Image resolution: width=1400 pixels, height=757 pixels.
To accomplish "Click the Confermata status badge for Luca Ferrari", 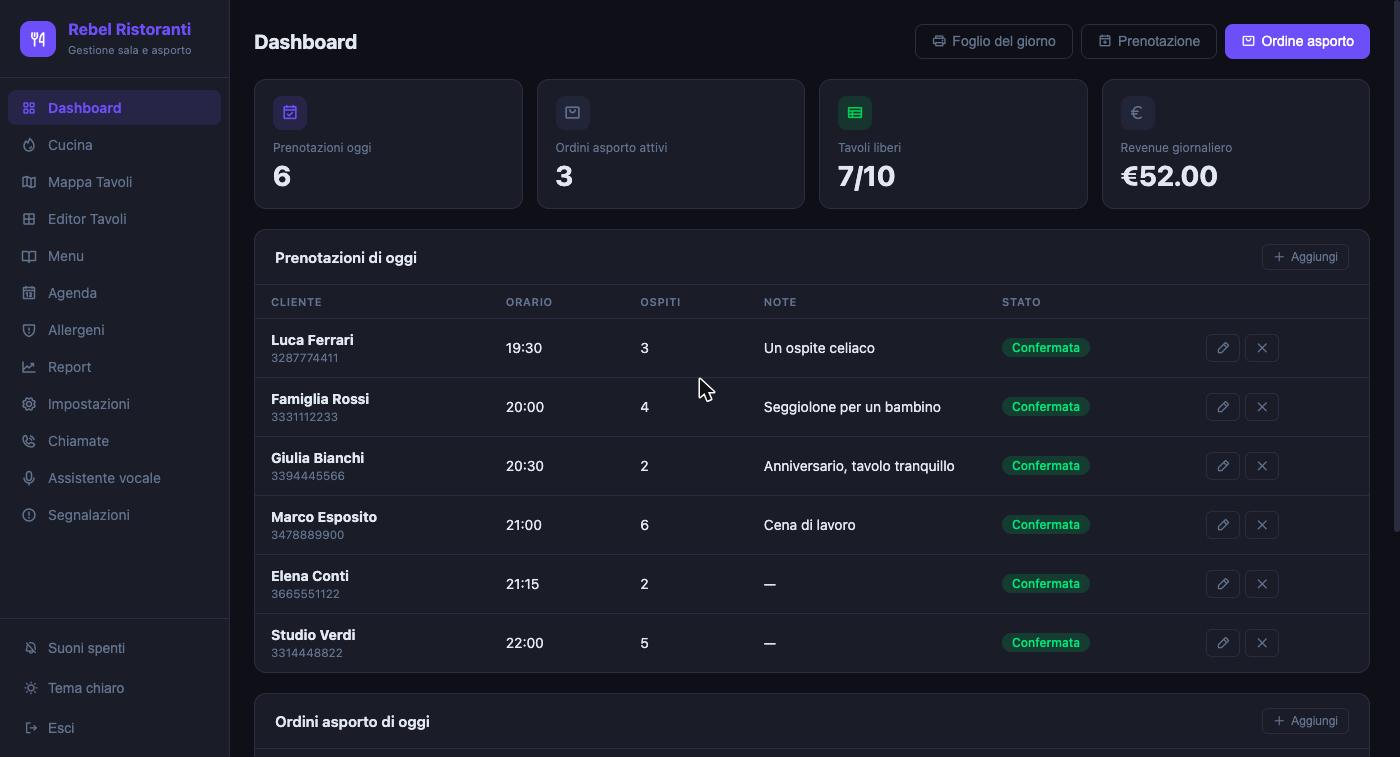I will [1045, 348].
